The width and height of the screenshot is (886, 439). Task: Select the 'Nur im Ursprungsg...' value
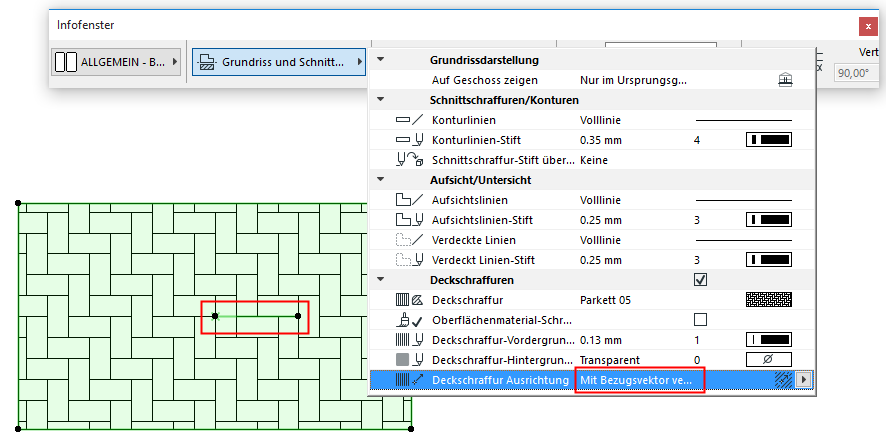click(x=633, y=80)
